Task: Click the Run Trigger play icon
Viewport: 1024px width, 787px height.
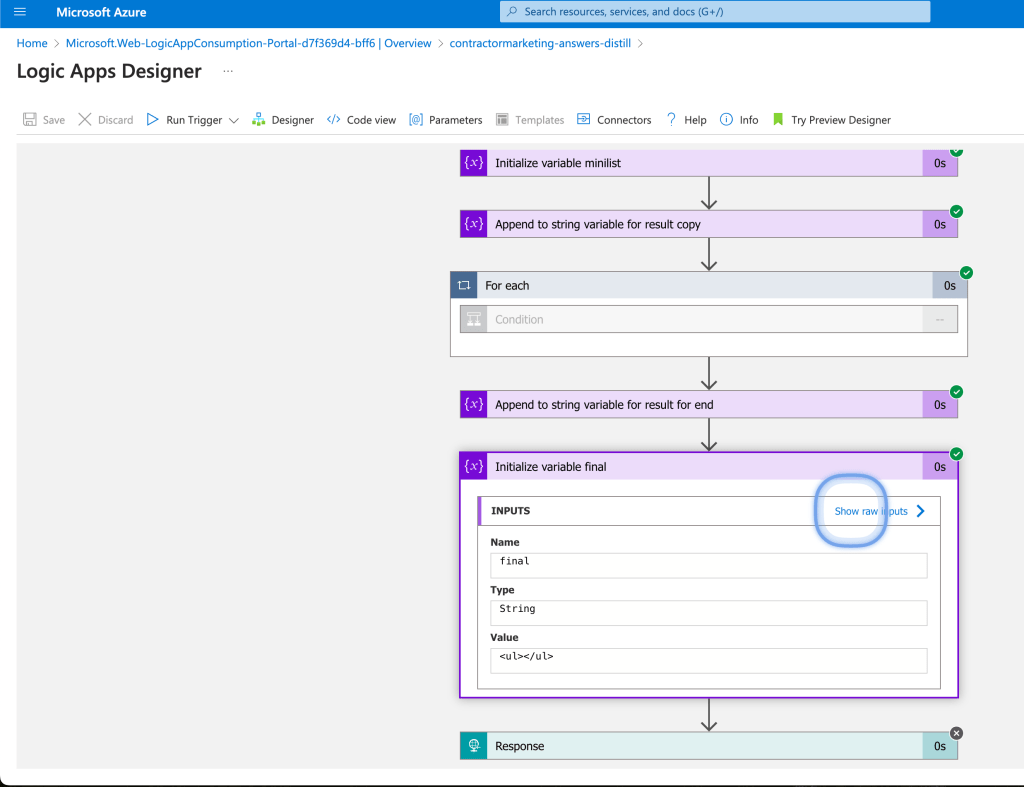Action: point(152,120)
